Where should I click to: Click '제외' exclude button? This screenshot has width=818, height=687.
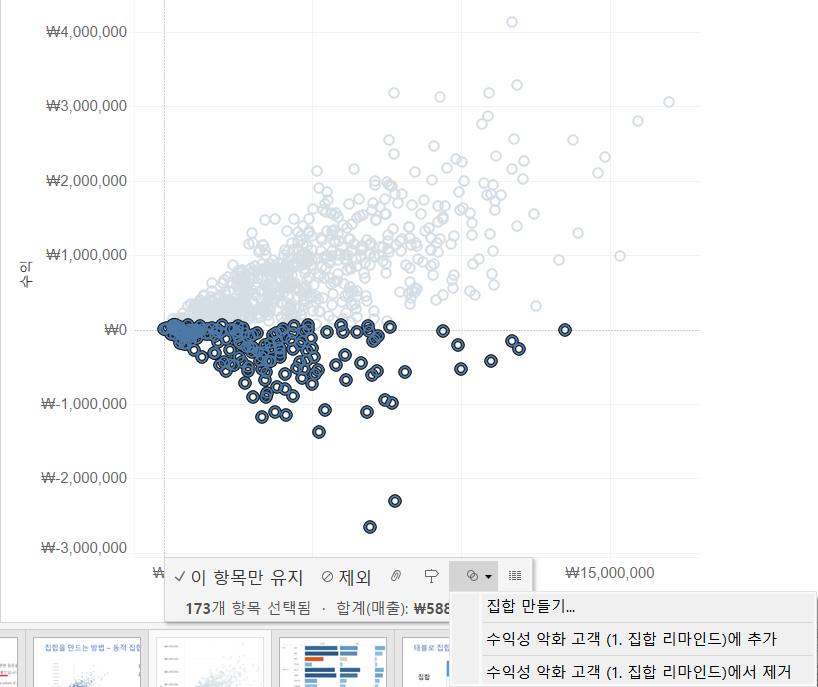[x=346, y=577]
